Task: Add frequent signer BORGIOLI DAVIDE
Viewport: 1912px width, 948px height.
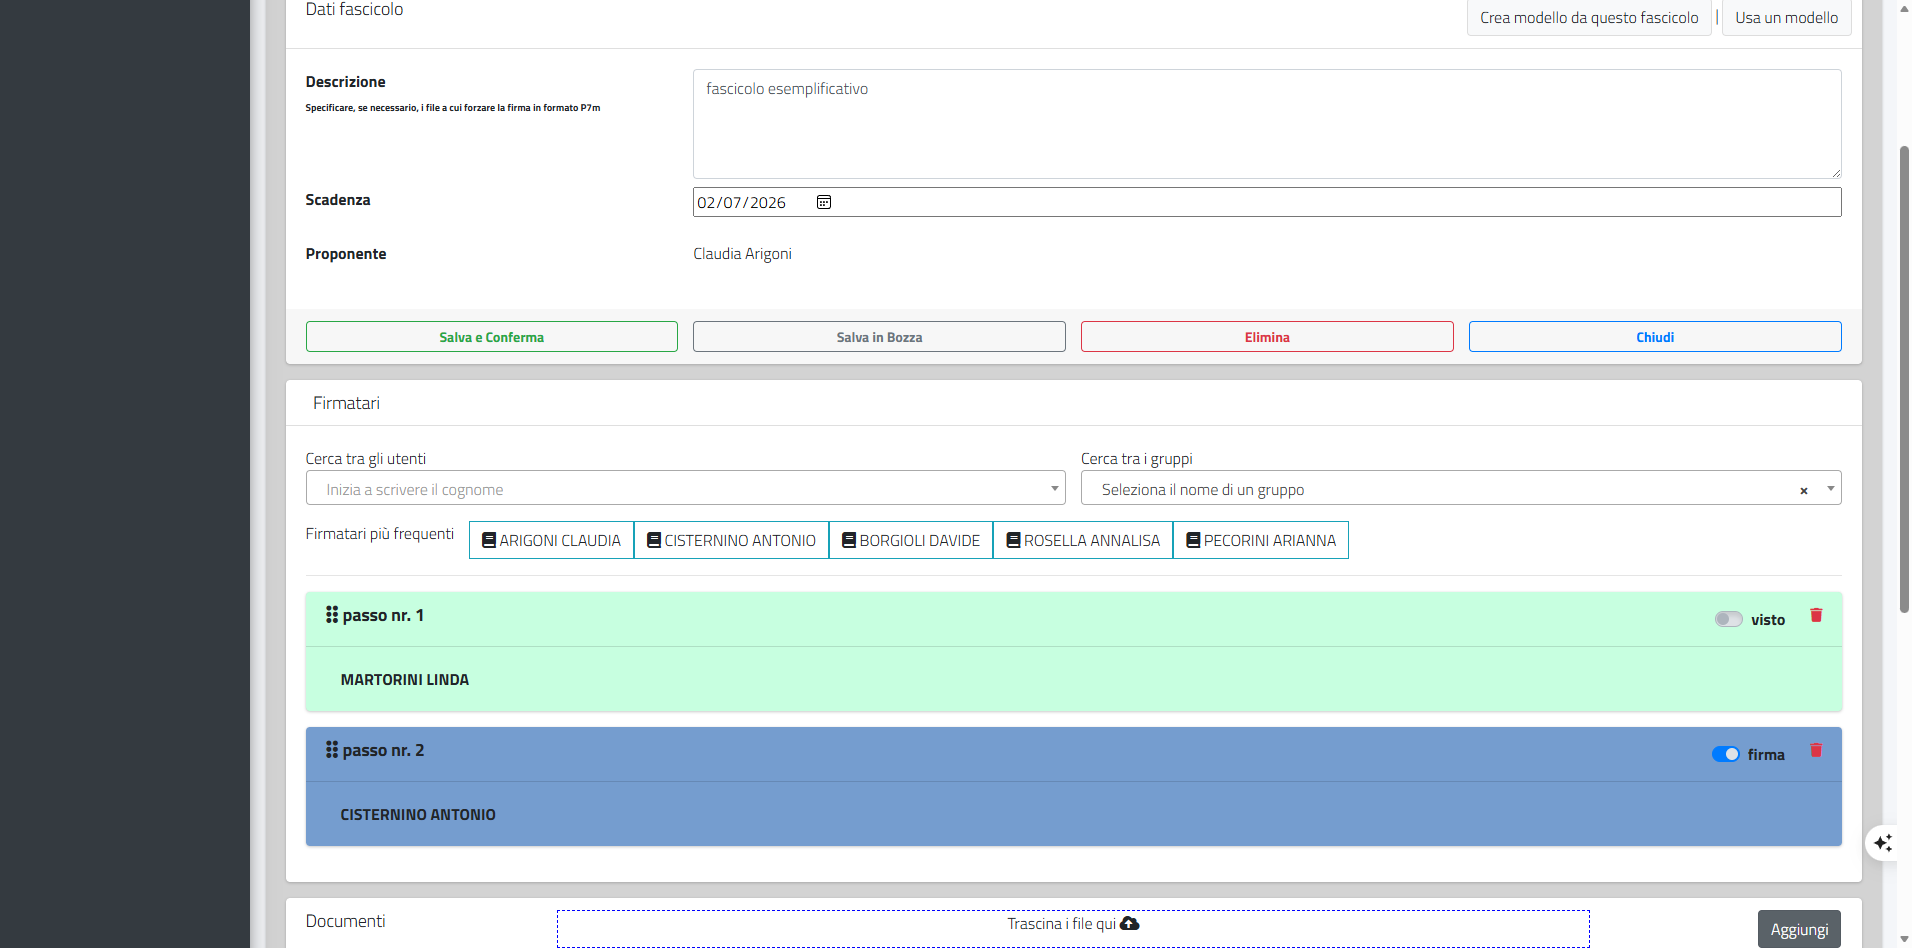Action: click(911, 540)
